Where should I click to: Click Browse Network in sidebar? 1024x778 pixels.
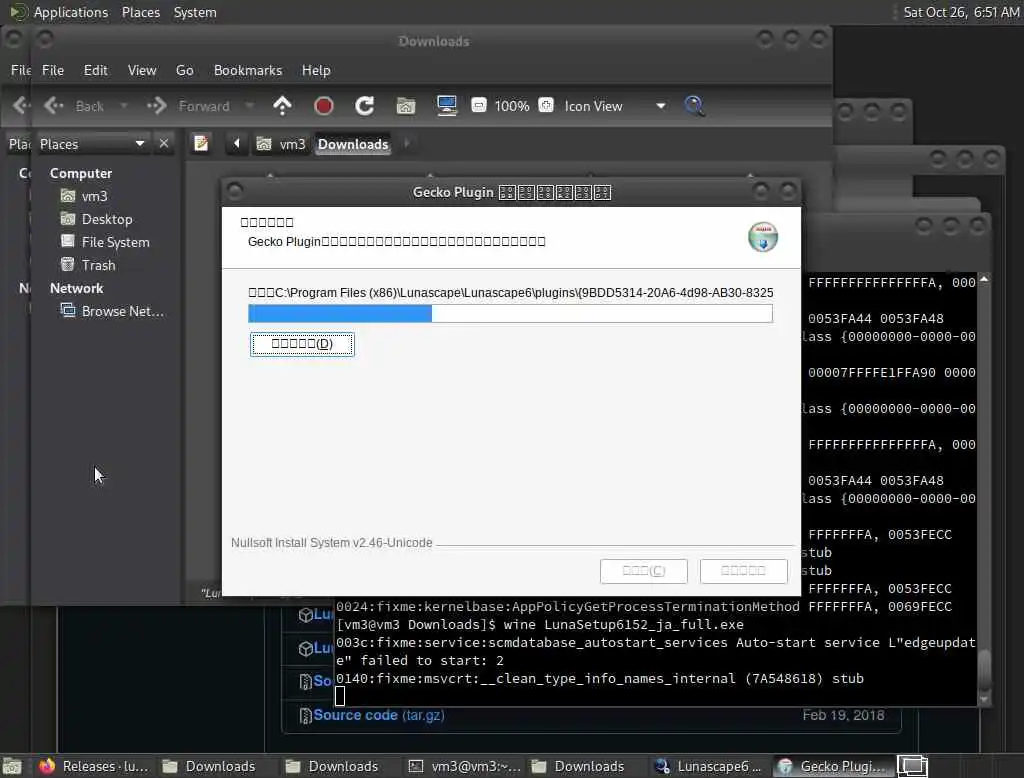click(112, 311)
